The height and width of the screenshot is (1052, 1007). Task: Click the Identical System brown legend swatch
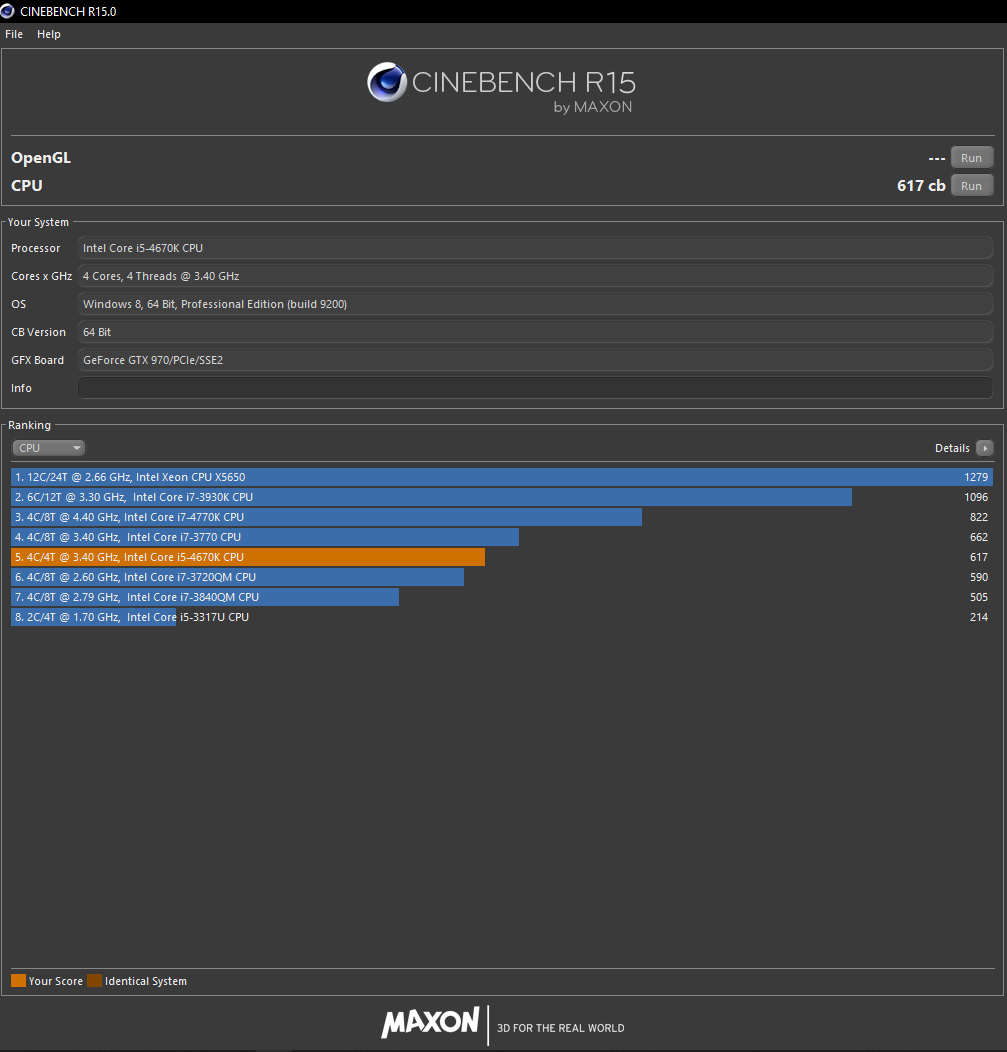click(x=95, y=980)
